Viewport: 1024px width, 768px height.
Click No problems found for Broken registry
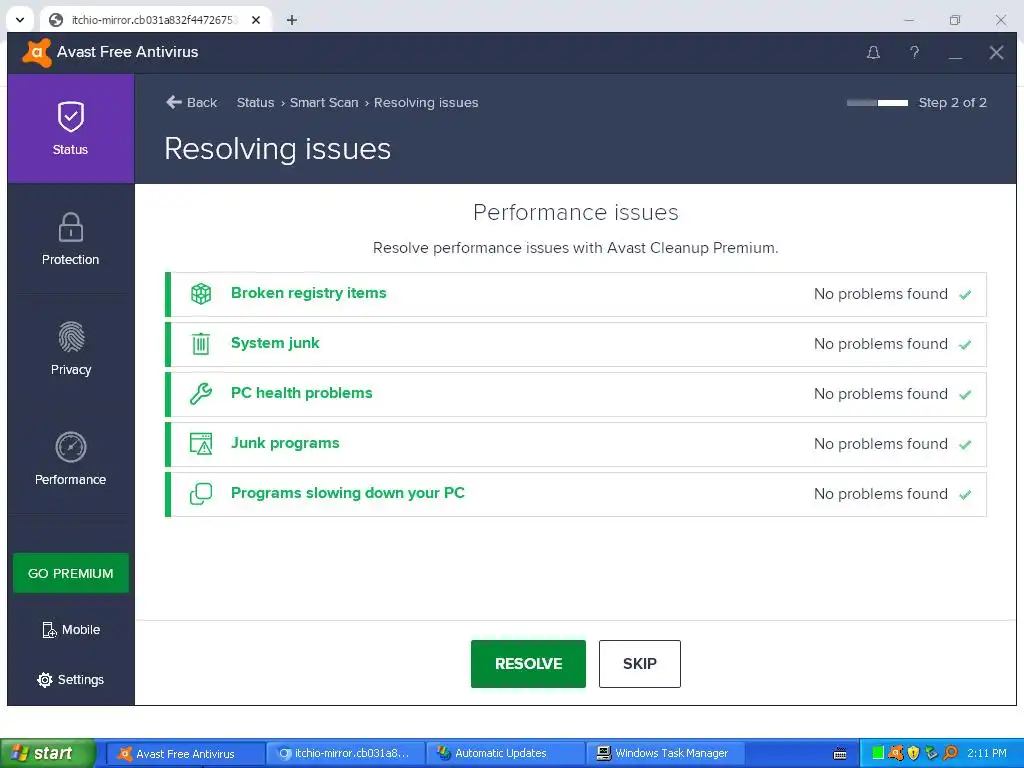[x=880, y=294]
